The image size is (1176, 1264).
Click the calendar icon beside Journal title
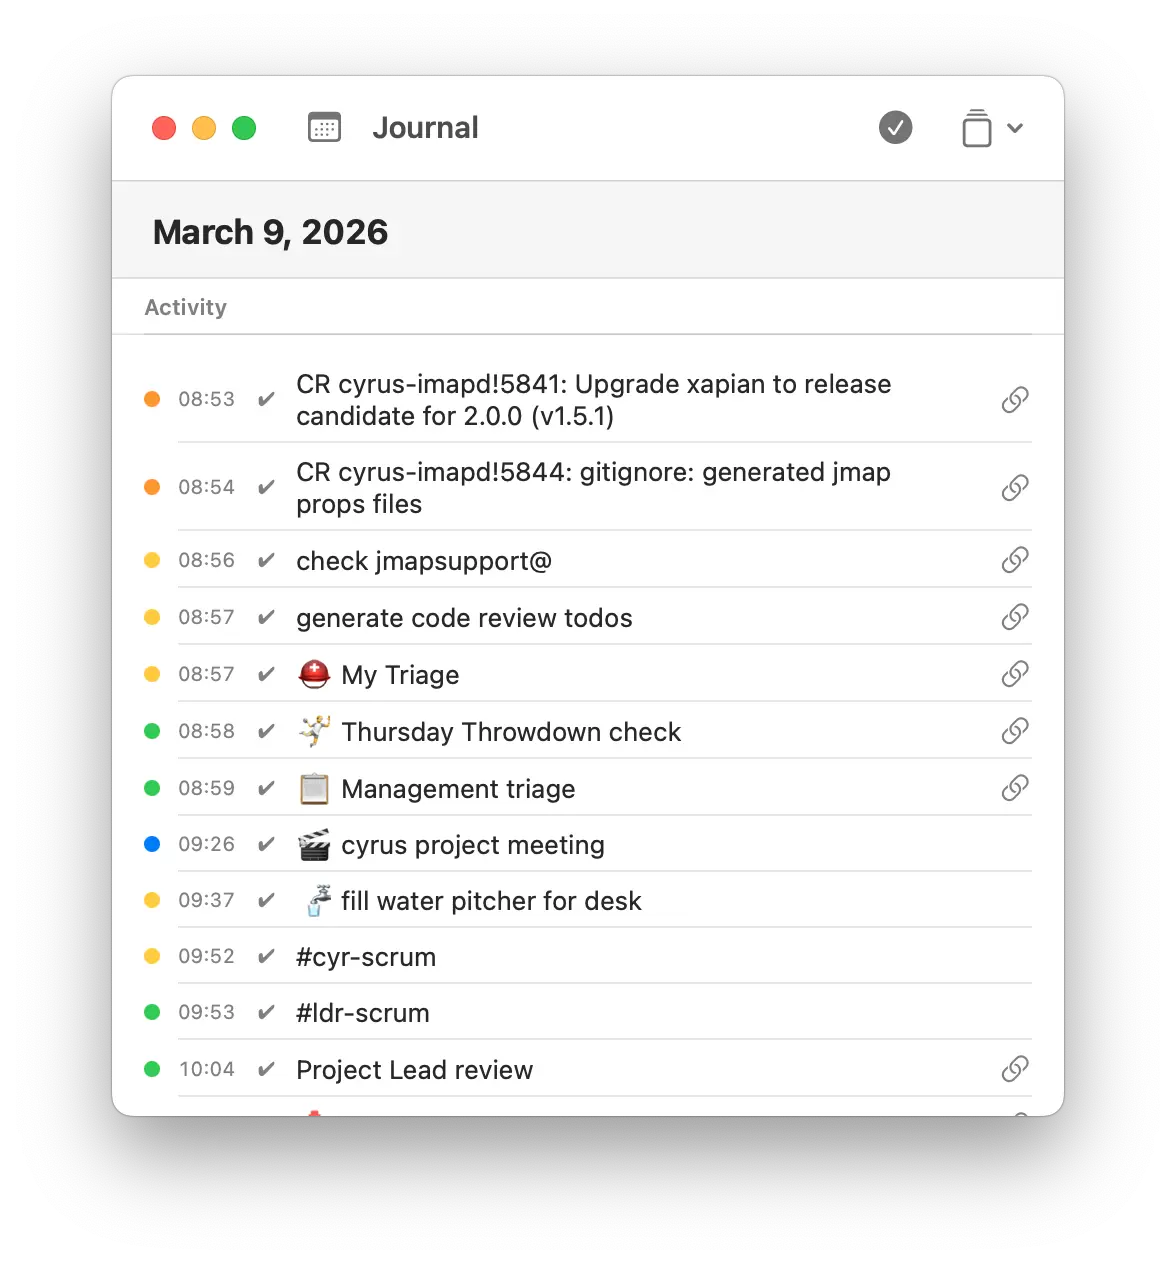[324, 128]
